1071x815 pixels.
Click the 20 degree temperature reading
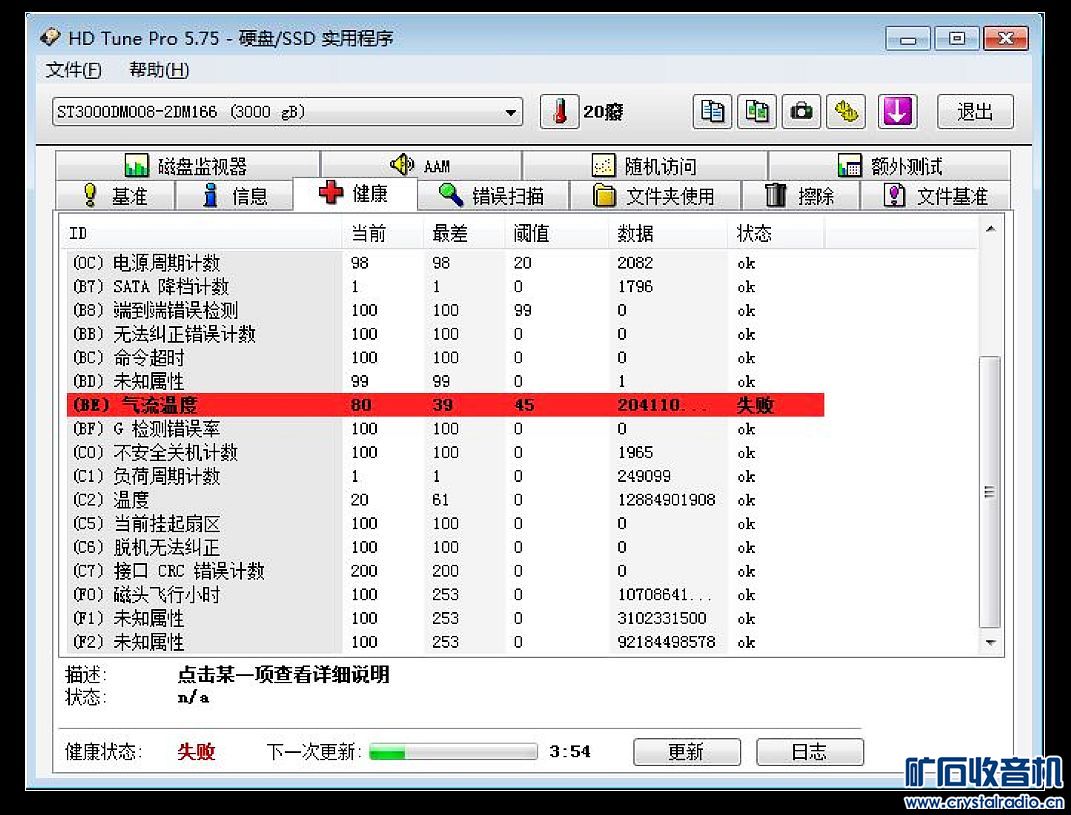[x=602, y=111]
